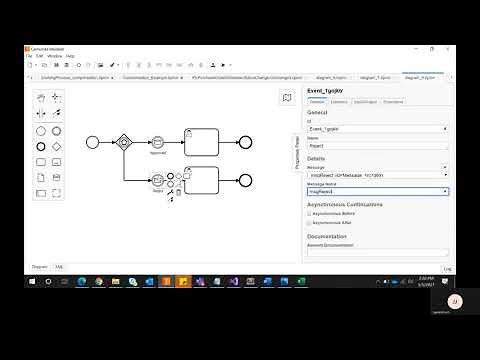Viewport: 480px width, 360px height.
Task: Create a Data Store from the palette
Action: tap(56, 178)
